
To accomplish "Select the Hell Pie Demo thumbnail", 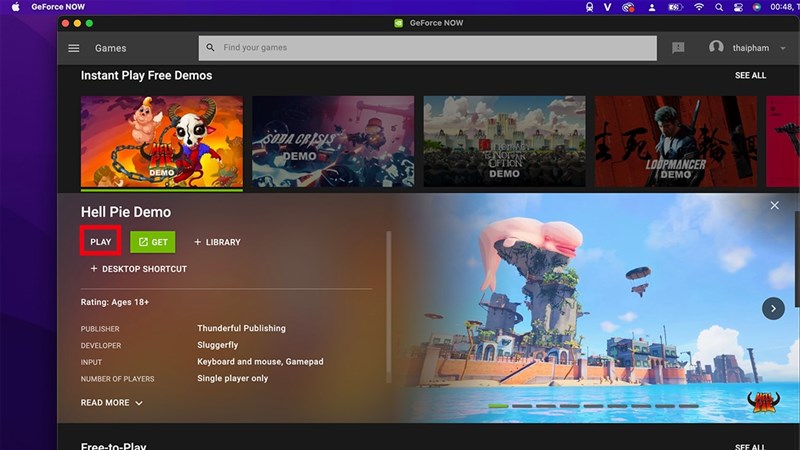I will coord(162,141).
